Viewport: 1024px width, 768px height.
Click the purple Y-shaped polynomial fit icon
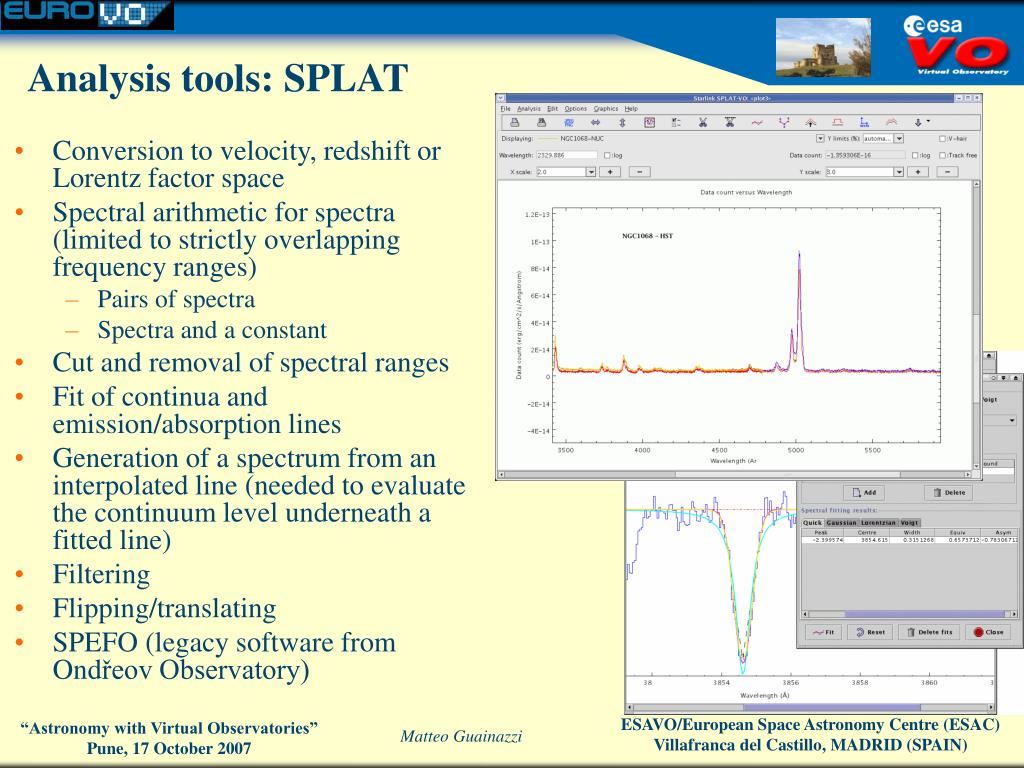(x=784, y=122)
